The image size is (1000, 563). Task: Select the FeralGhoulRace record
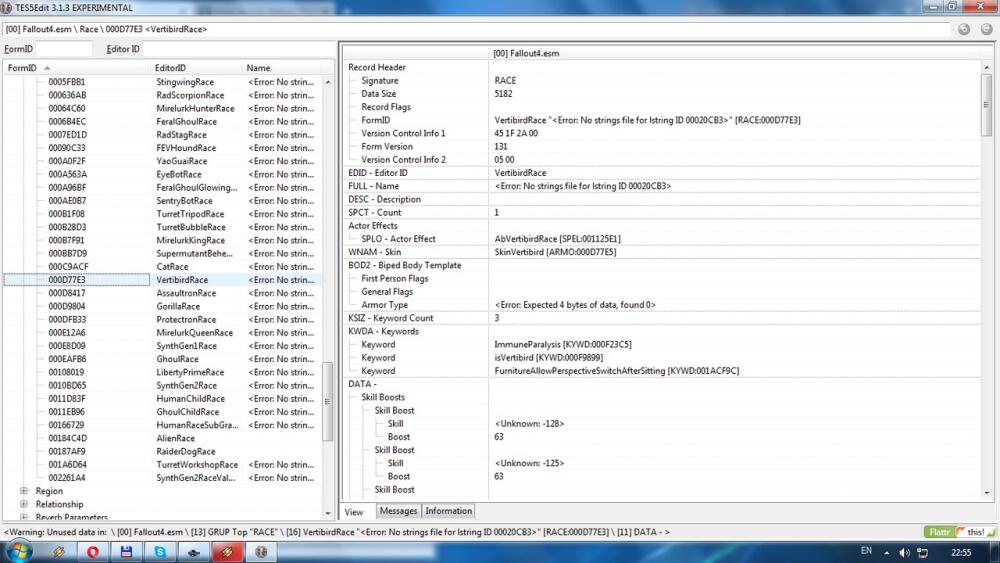click(186, 121)
